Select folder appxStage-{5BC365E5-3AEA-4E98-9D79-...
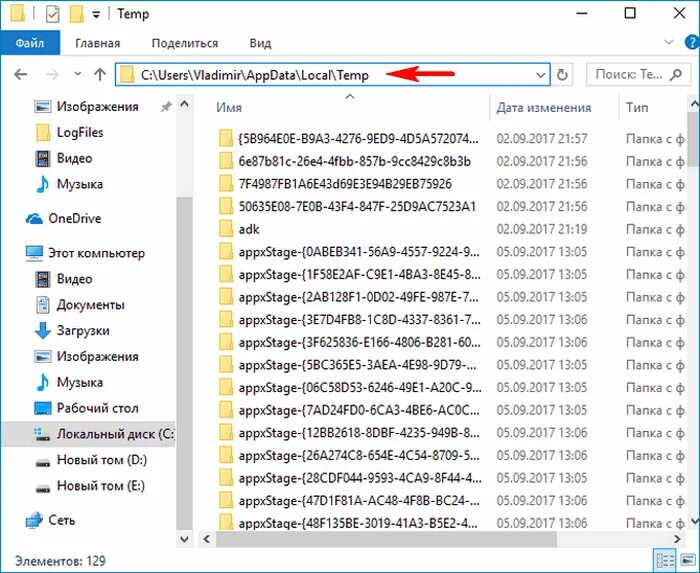 347,365
